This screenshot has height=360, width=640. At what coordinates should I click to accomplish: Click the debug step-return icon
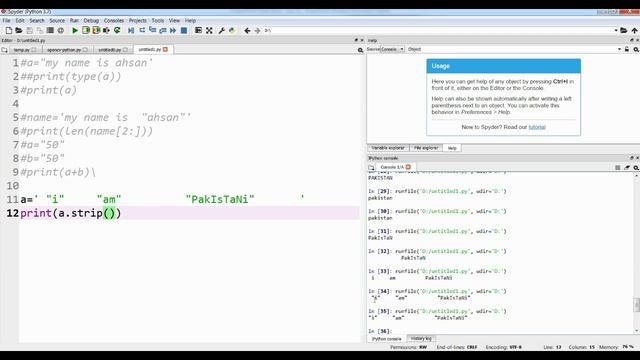(x=163, y=30)
